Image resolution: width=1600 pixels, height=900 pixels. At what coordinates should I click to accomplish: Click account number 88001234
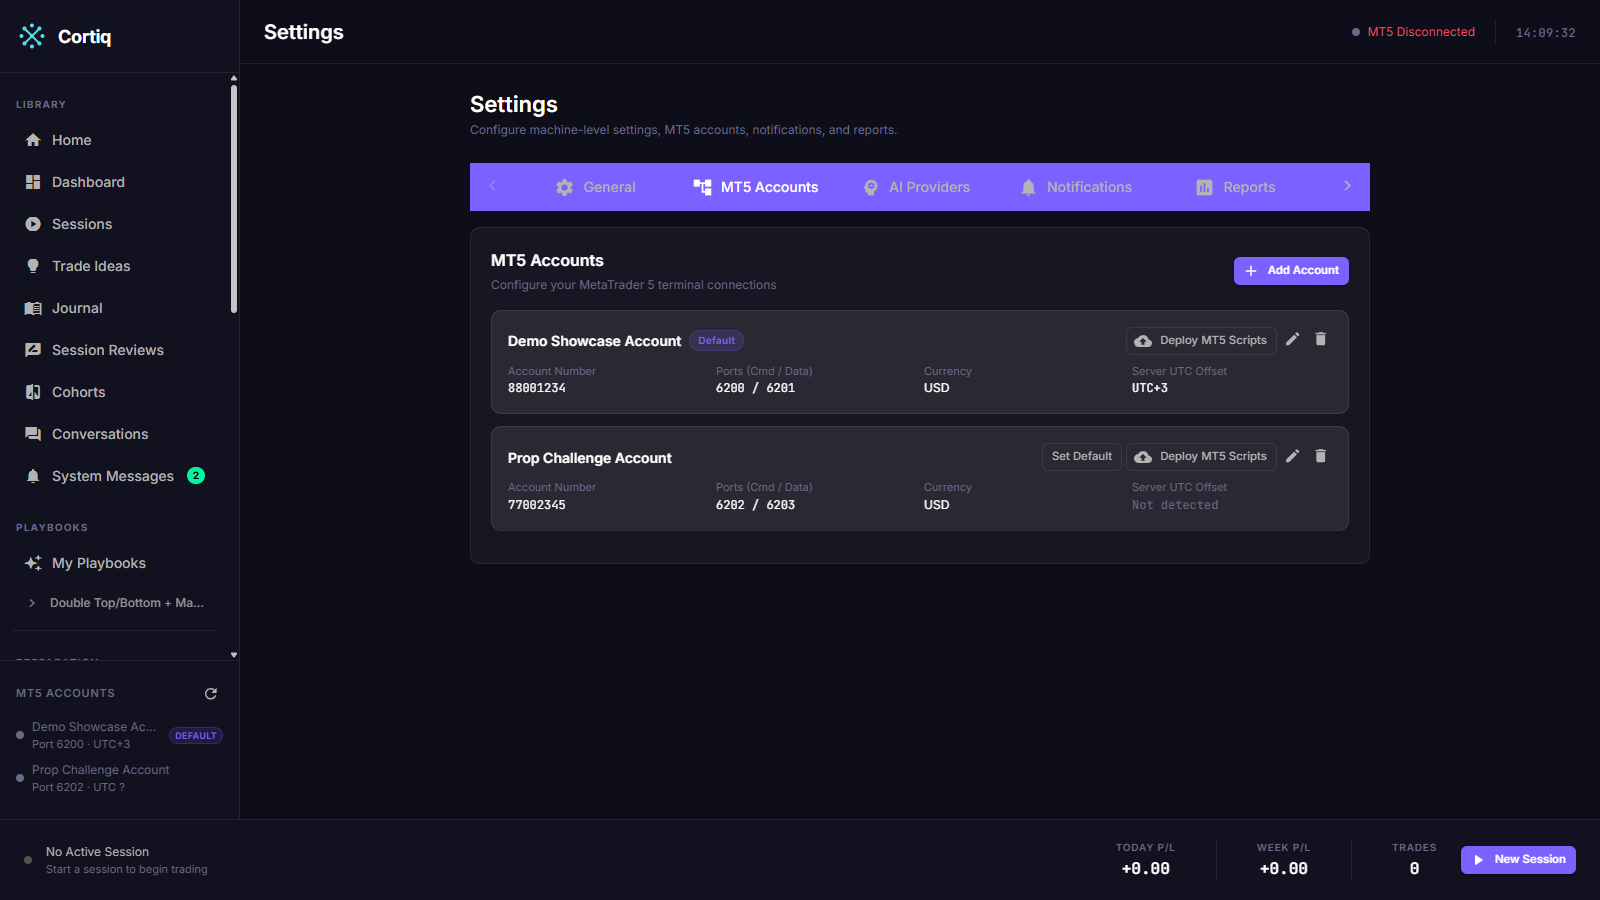[x=537, y=388]
